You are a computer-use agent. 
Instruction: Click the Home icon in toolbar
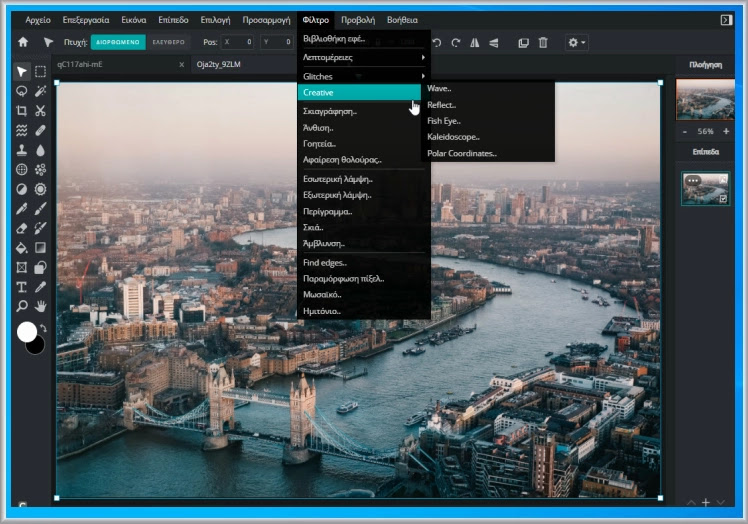click(x=23, y=42)
